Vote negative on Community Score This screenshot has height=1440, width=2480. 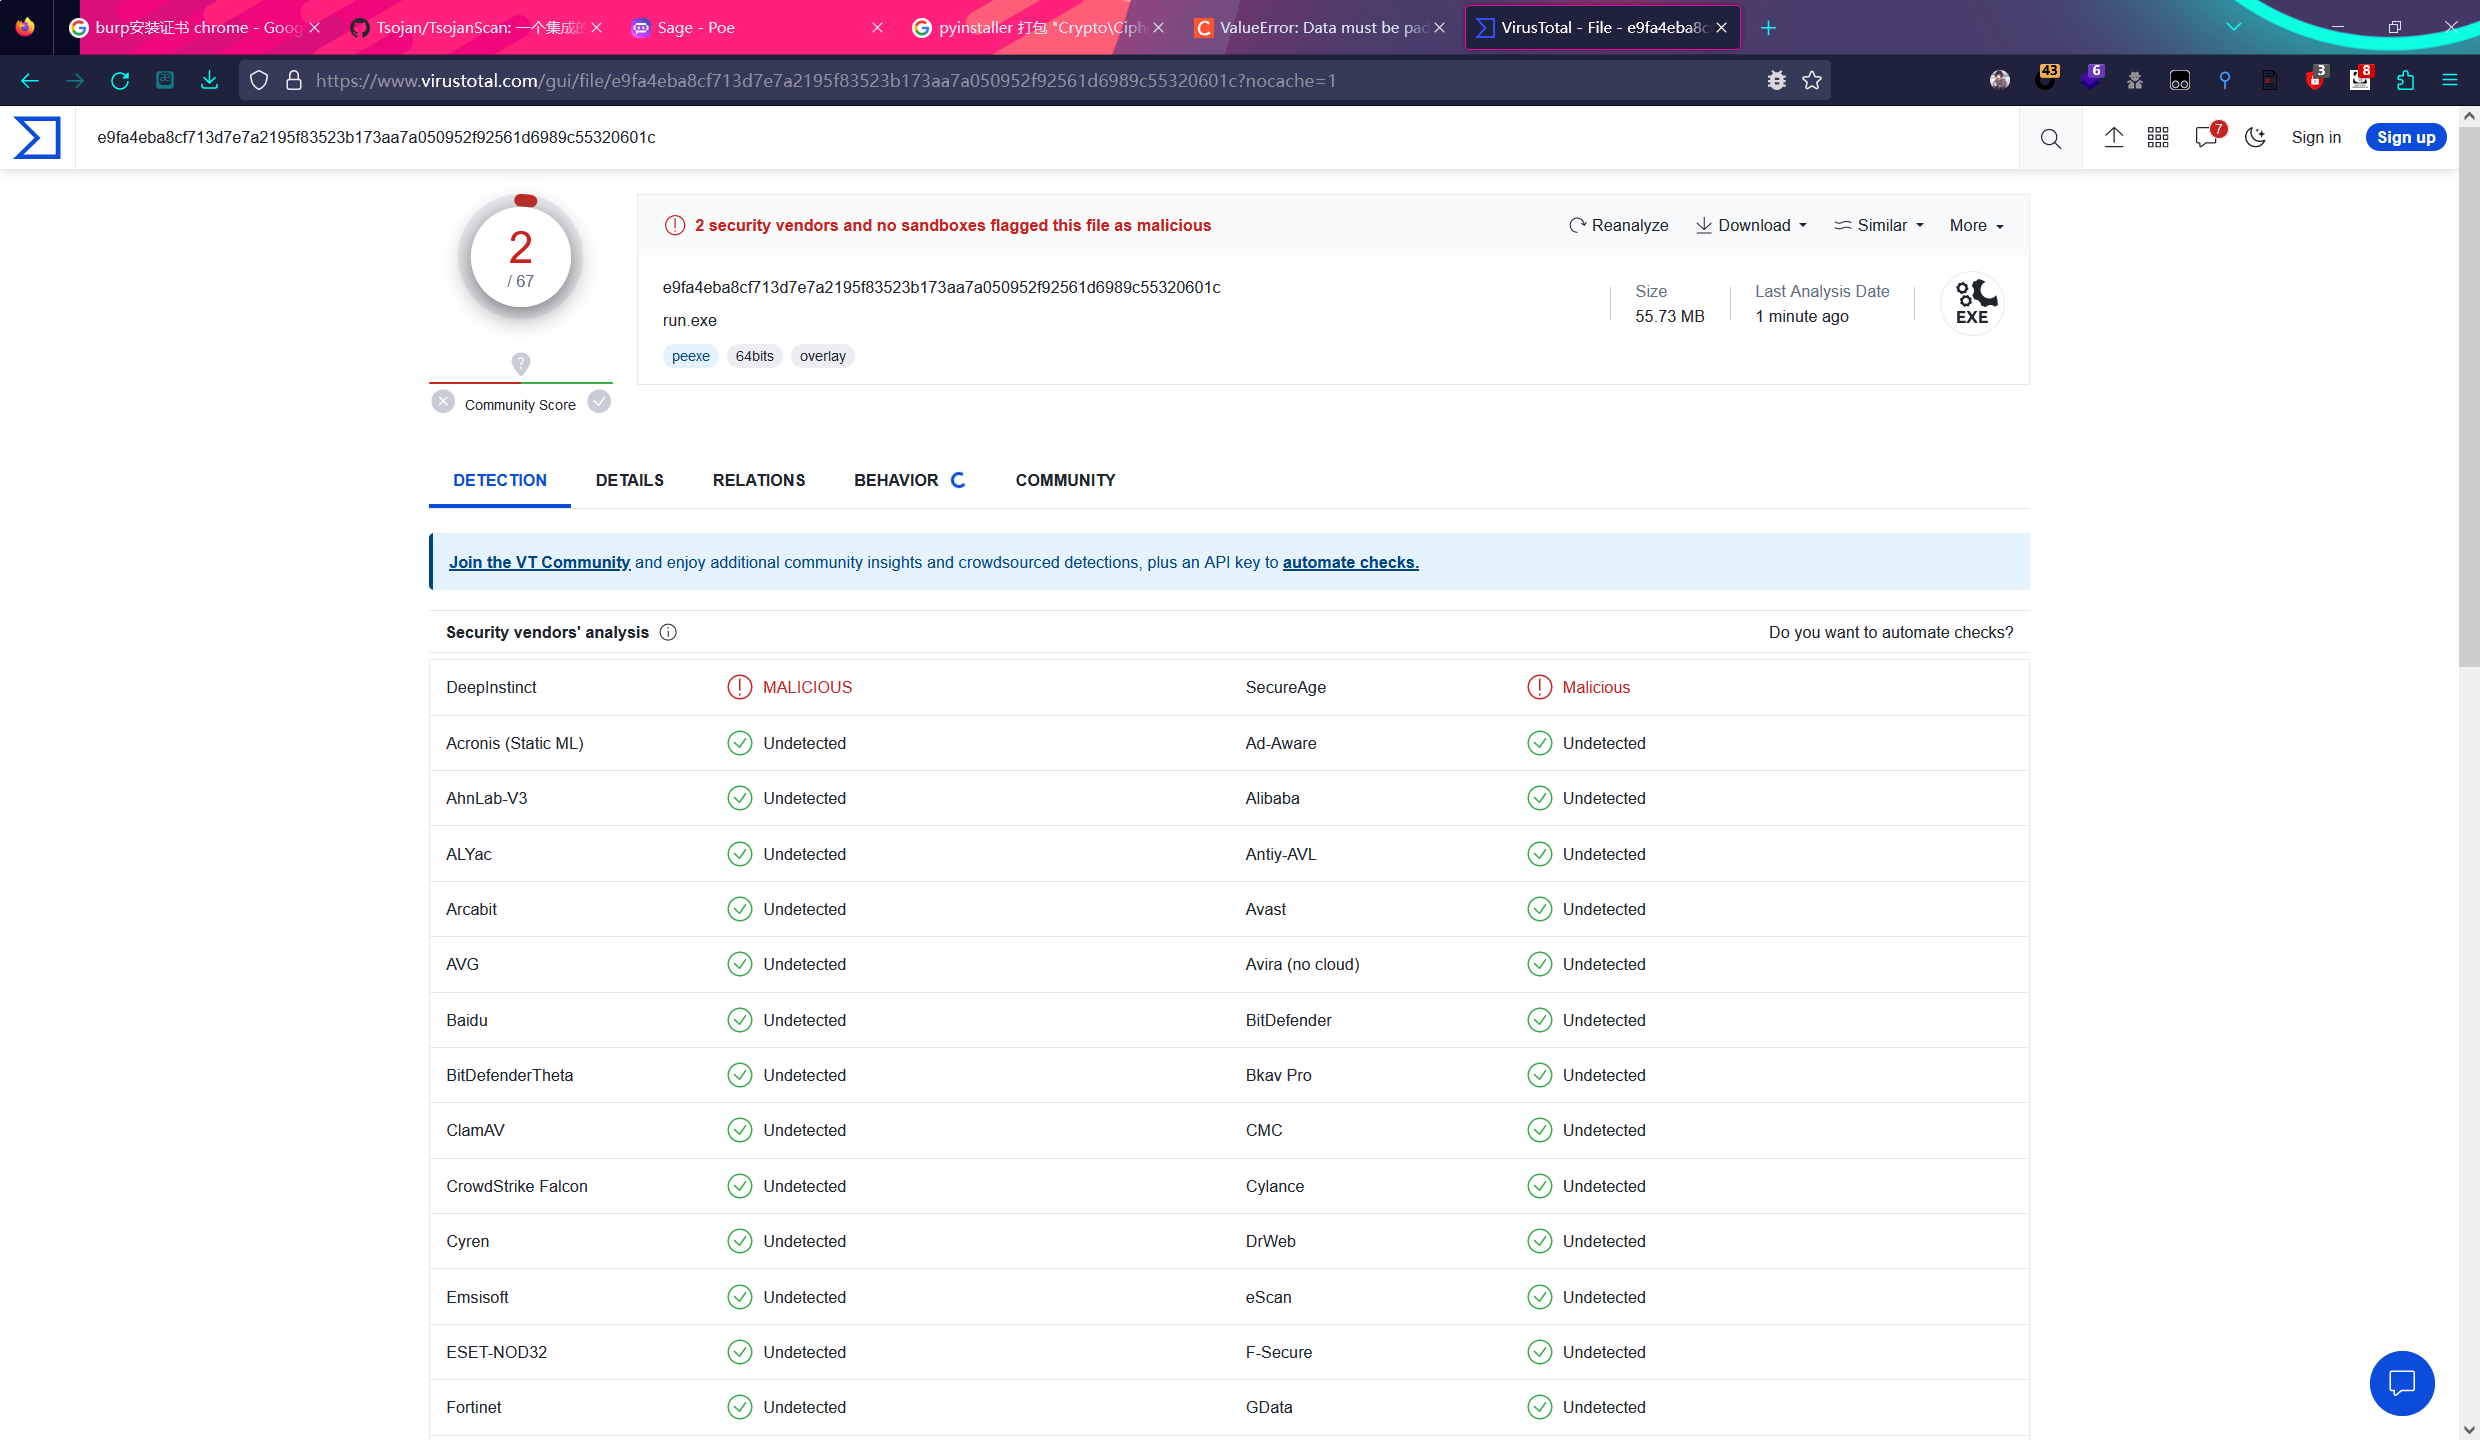[x=443, y=402]
